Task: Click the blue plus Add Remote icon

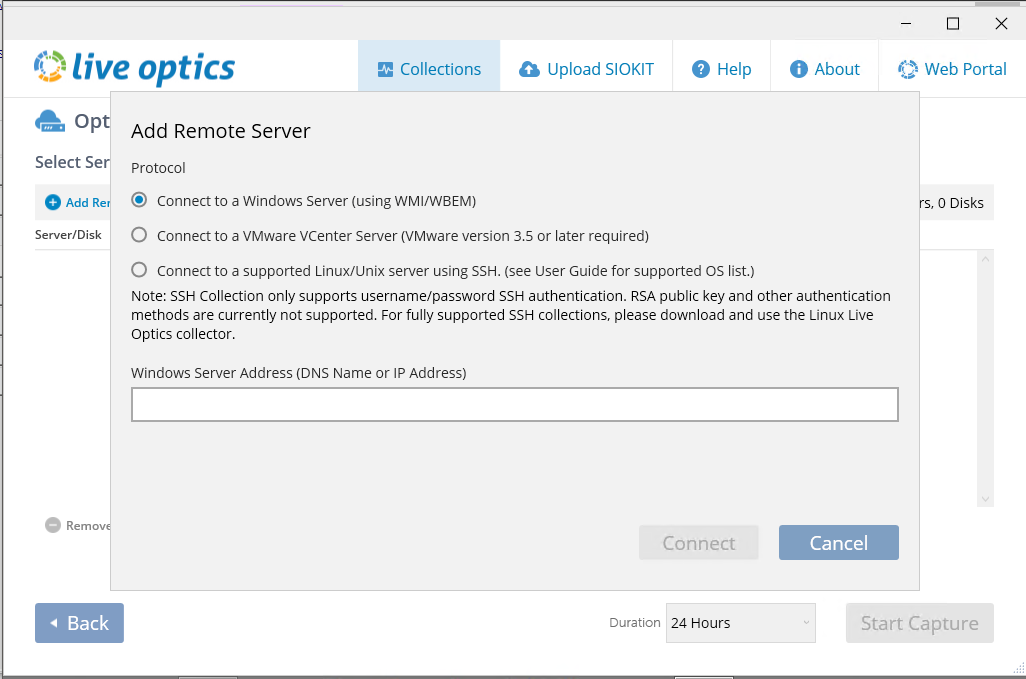Action: 53,203
